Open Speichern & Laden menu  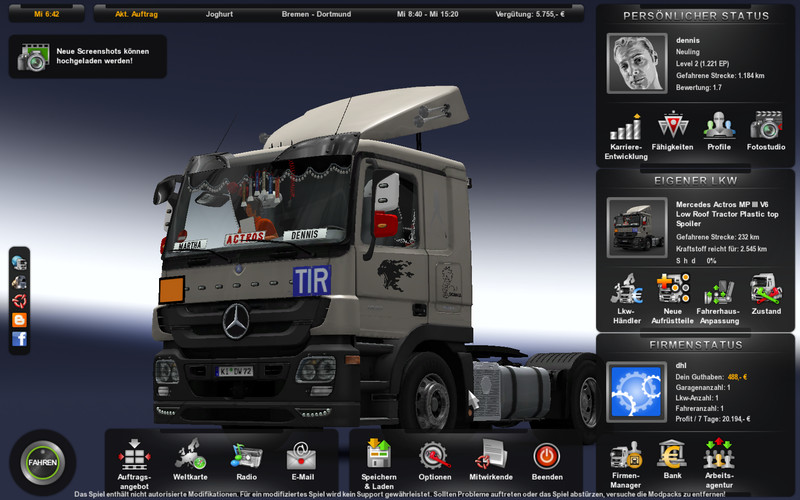(x=379, y=463)
